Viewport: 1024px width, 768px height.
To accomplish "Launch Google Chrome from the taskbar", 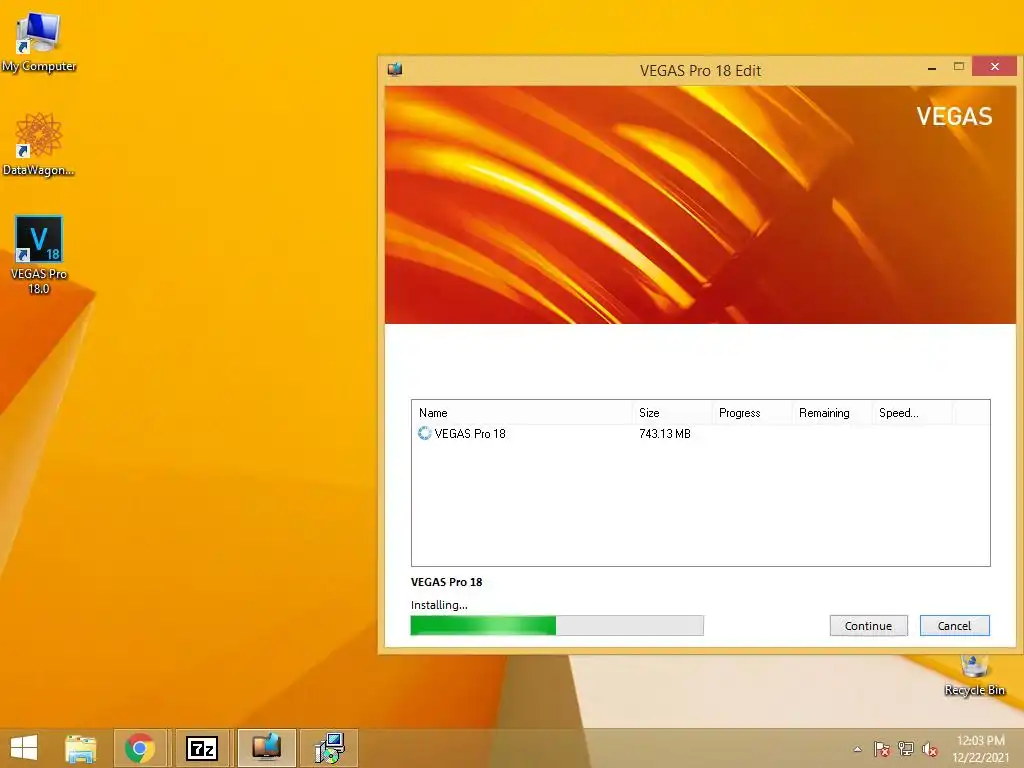I will [x=140, y=748].
